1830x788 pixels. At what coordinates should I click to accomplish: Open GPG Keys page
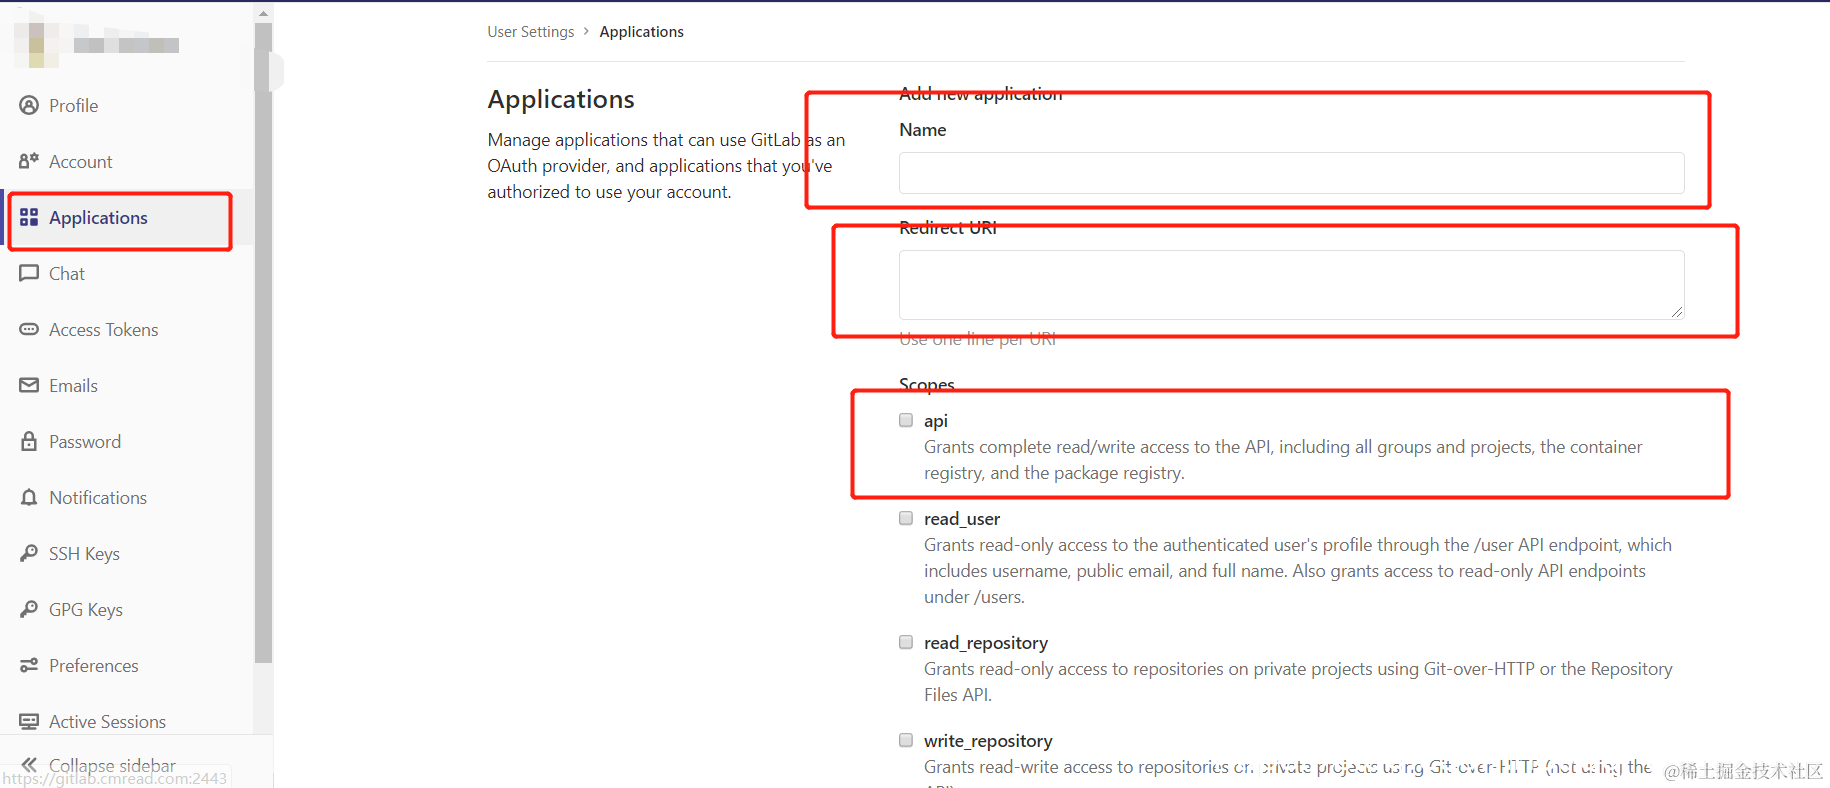click(86, 610)
